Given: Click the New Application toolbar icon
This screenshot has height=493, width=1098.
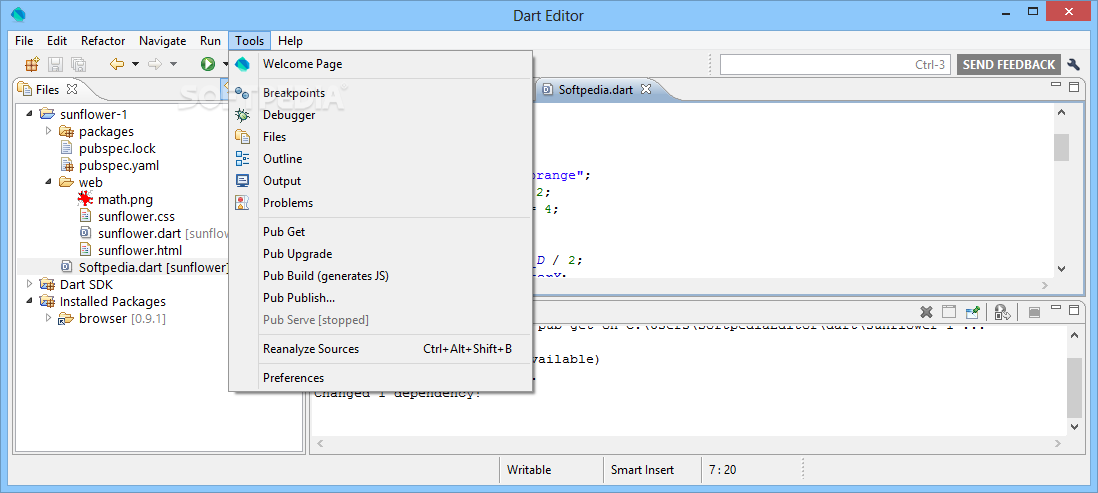Looking at the screenshot, I should click(32, 64).
